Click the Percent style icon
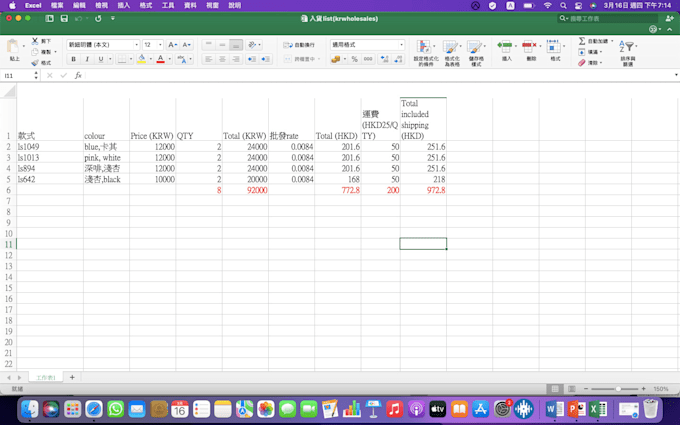 pos(355,59)
